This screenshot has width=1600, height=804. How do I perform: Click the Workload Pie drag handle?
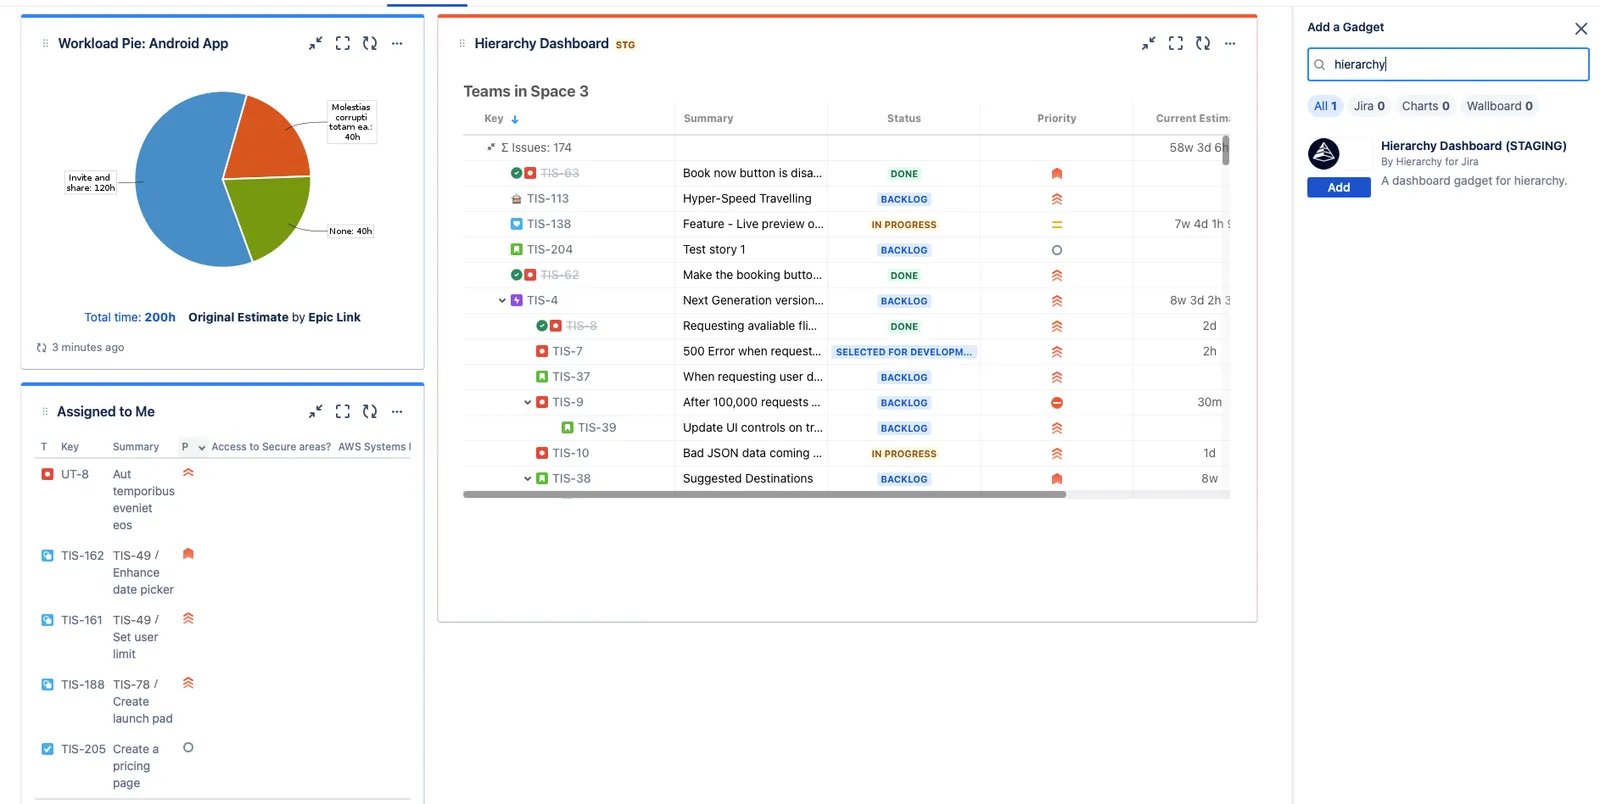45,43
